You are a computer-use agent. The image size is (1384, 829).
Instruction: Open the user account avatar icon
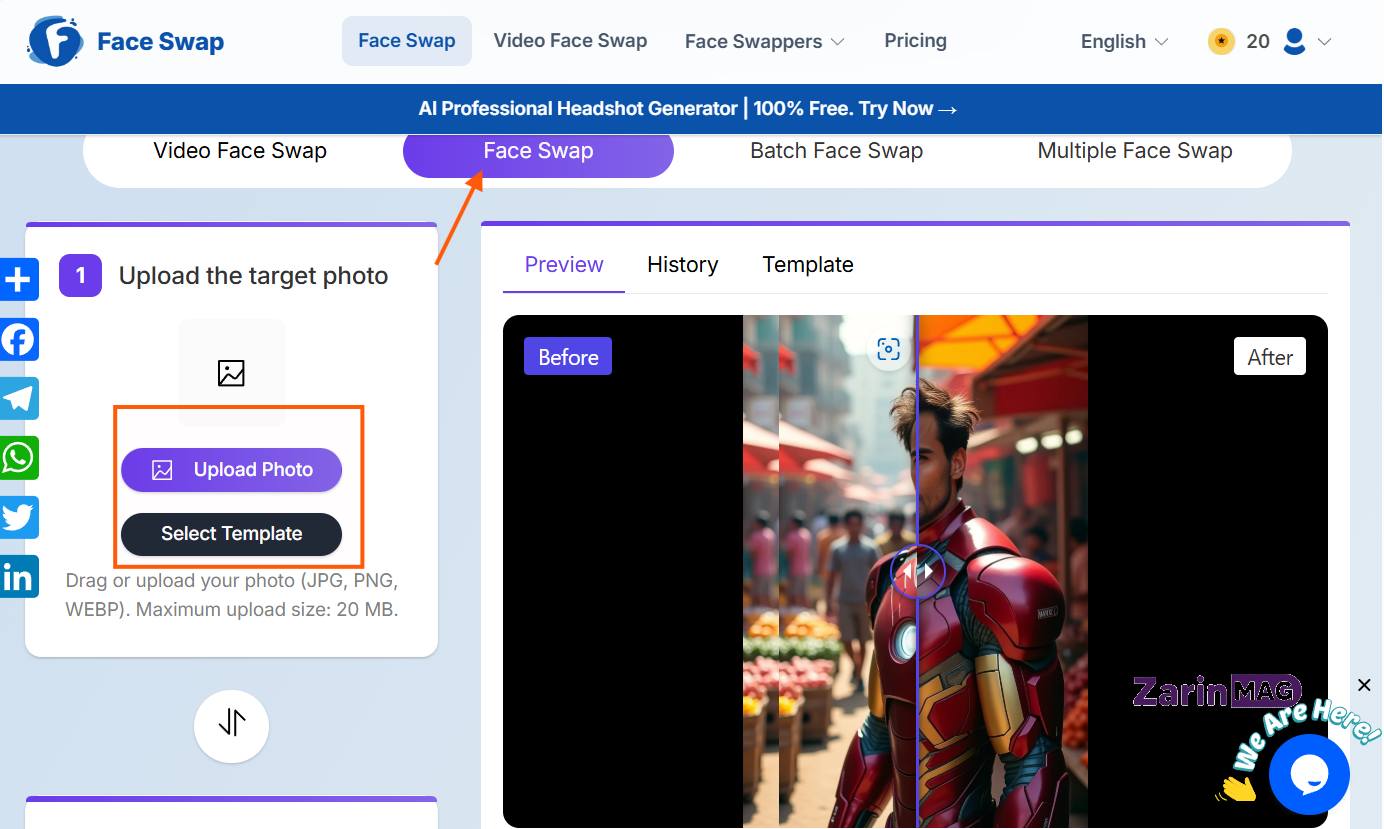click(1294, 41)
